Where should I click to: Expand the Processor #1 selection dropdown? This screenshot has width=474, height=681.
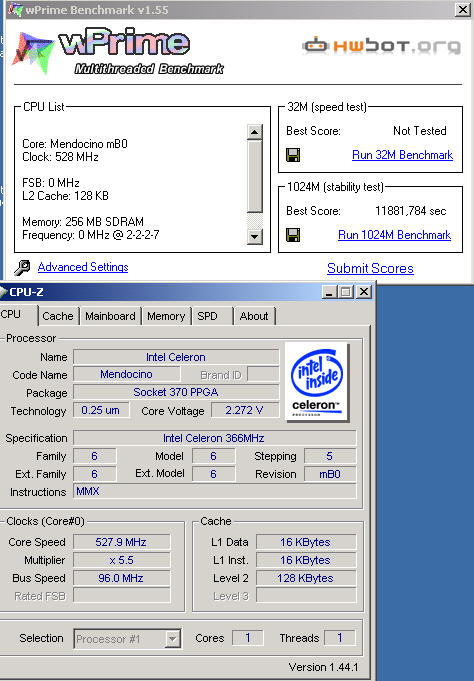[x=172, y=639]
